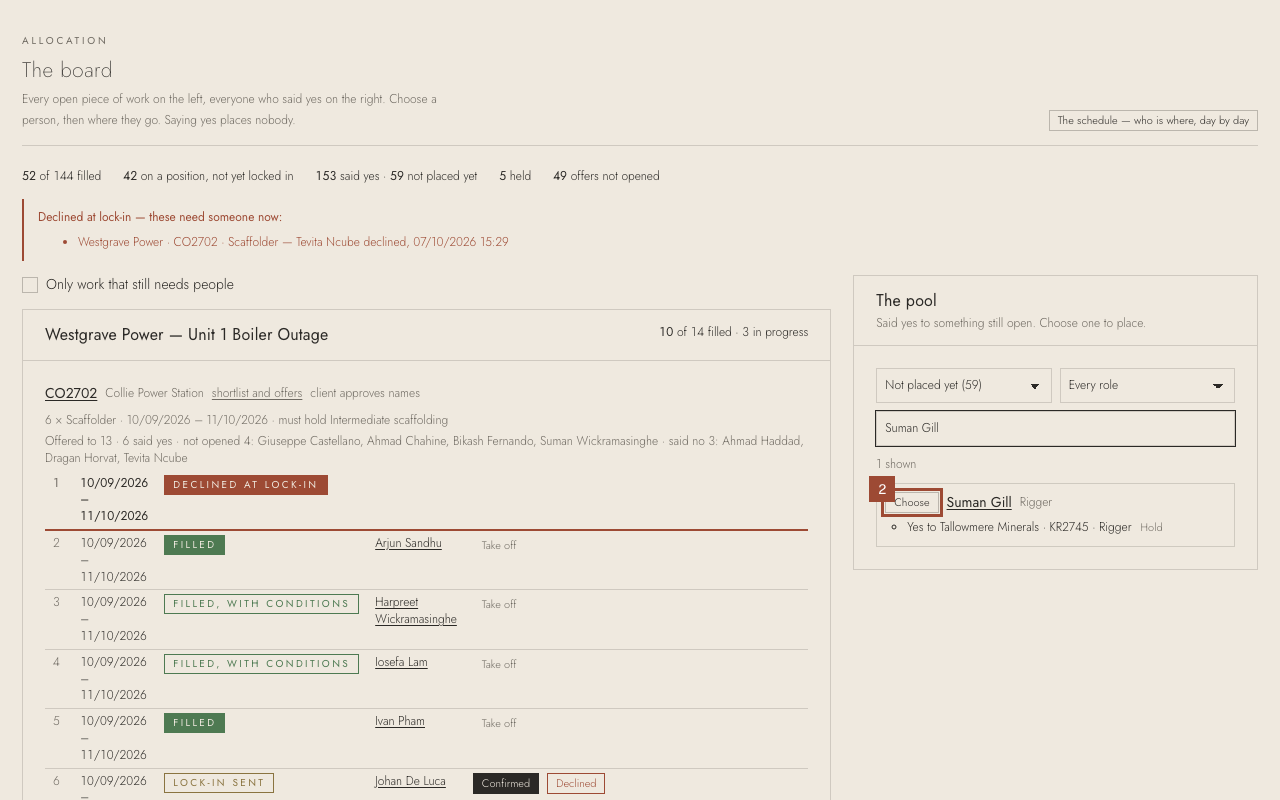Image resolution: width=1280 pixels, height=800 pixels.
Task: Open Arjun Sandhu's profile link
Action: click(408, 543)
